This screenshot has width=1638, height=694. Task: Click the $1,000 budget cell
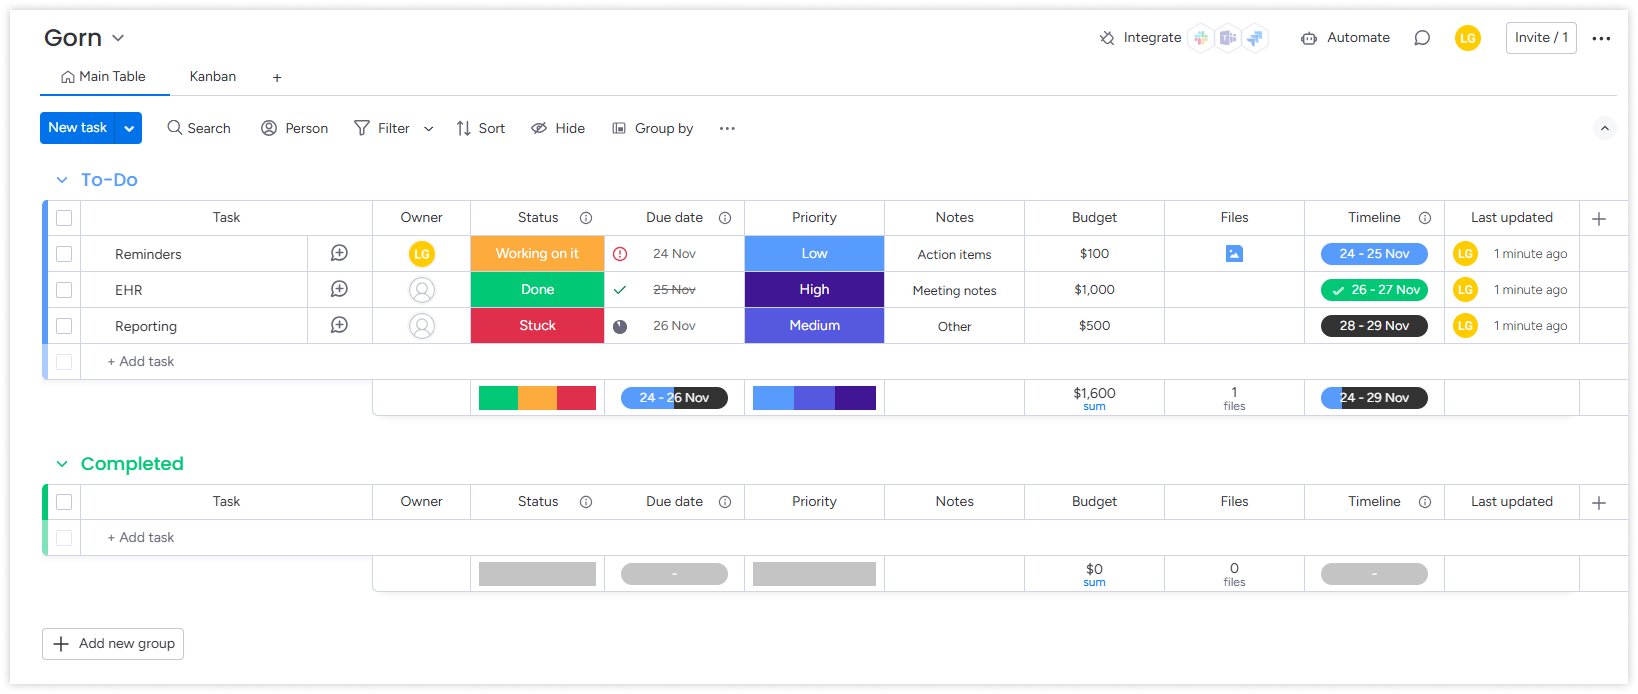click(x=1094, y=290)
